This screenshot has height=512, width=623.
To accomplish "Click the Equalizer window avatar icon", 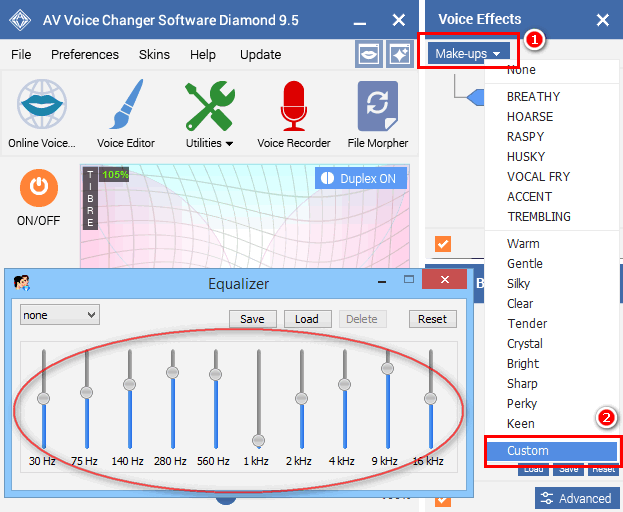I will click(21, 283).
